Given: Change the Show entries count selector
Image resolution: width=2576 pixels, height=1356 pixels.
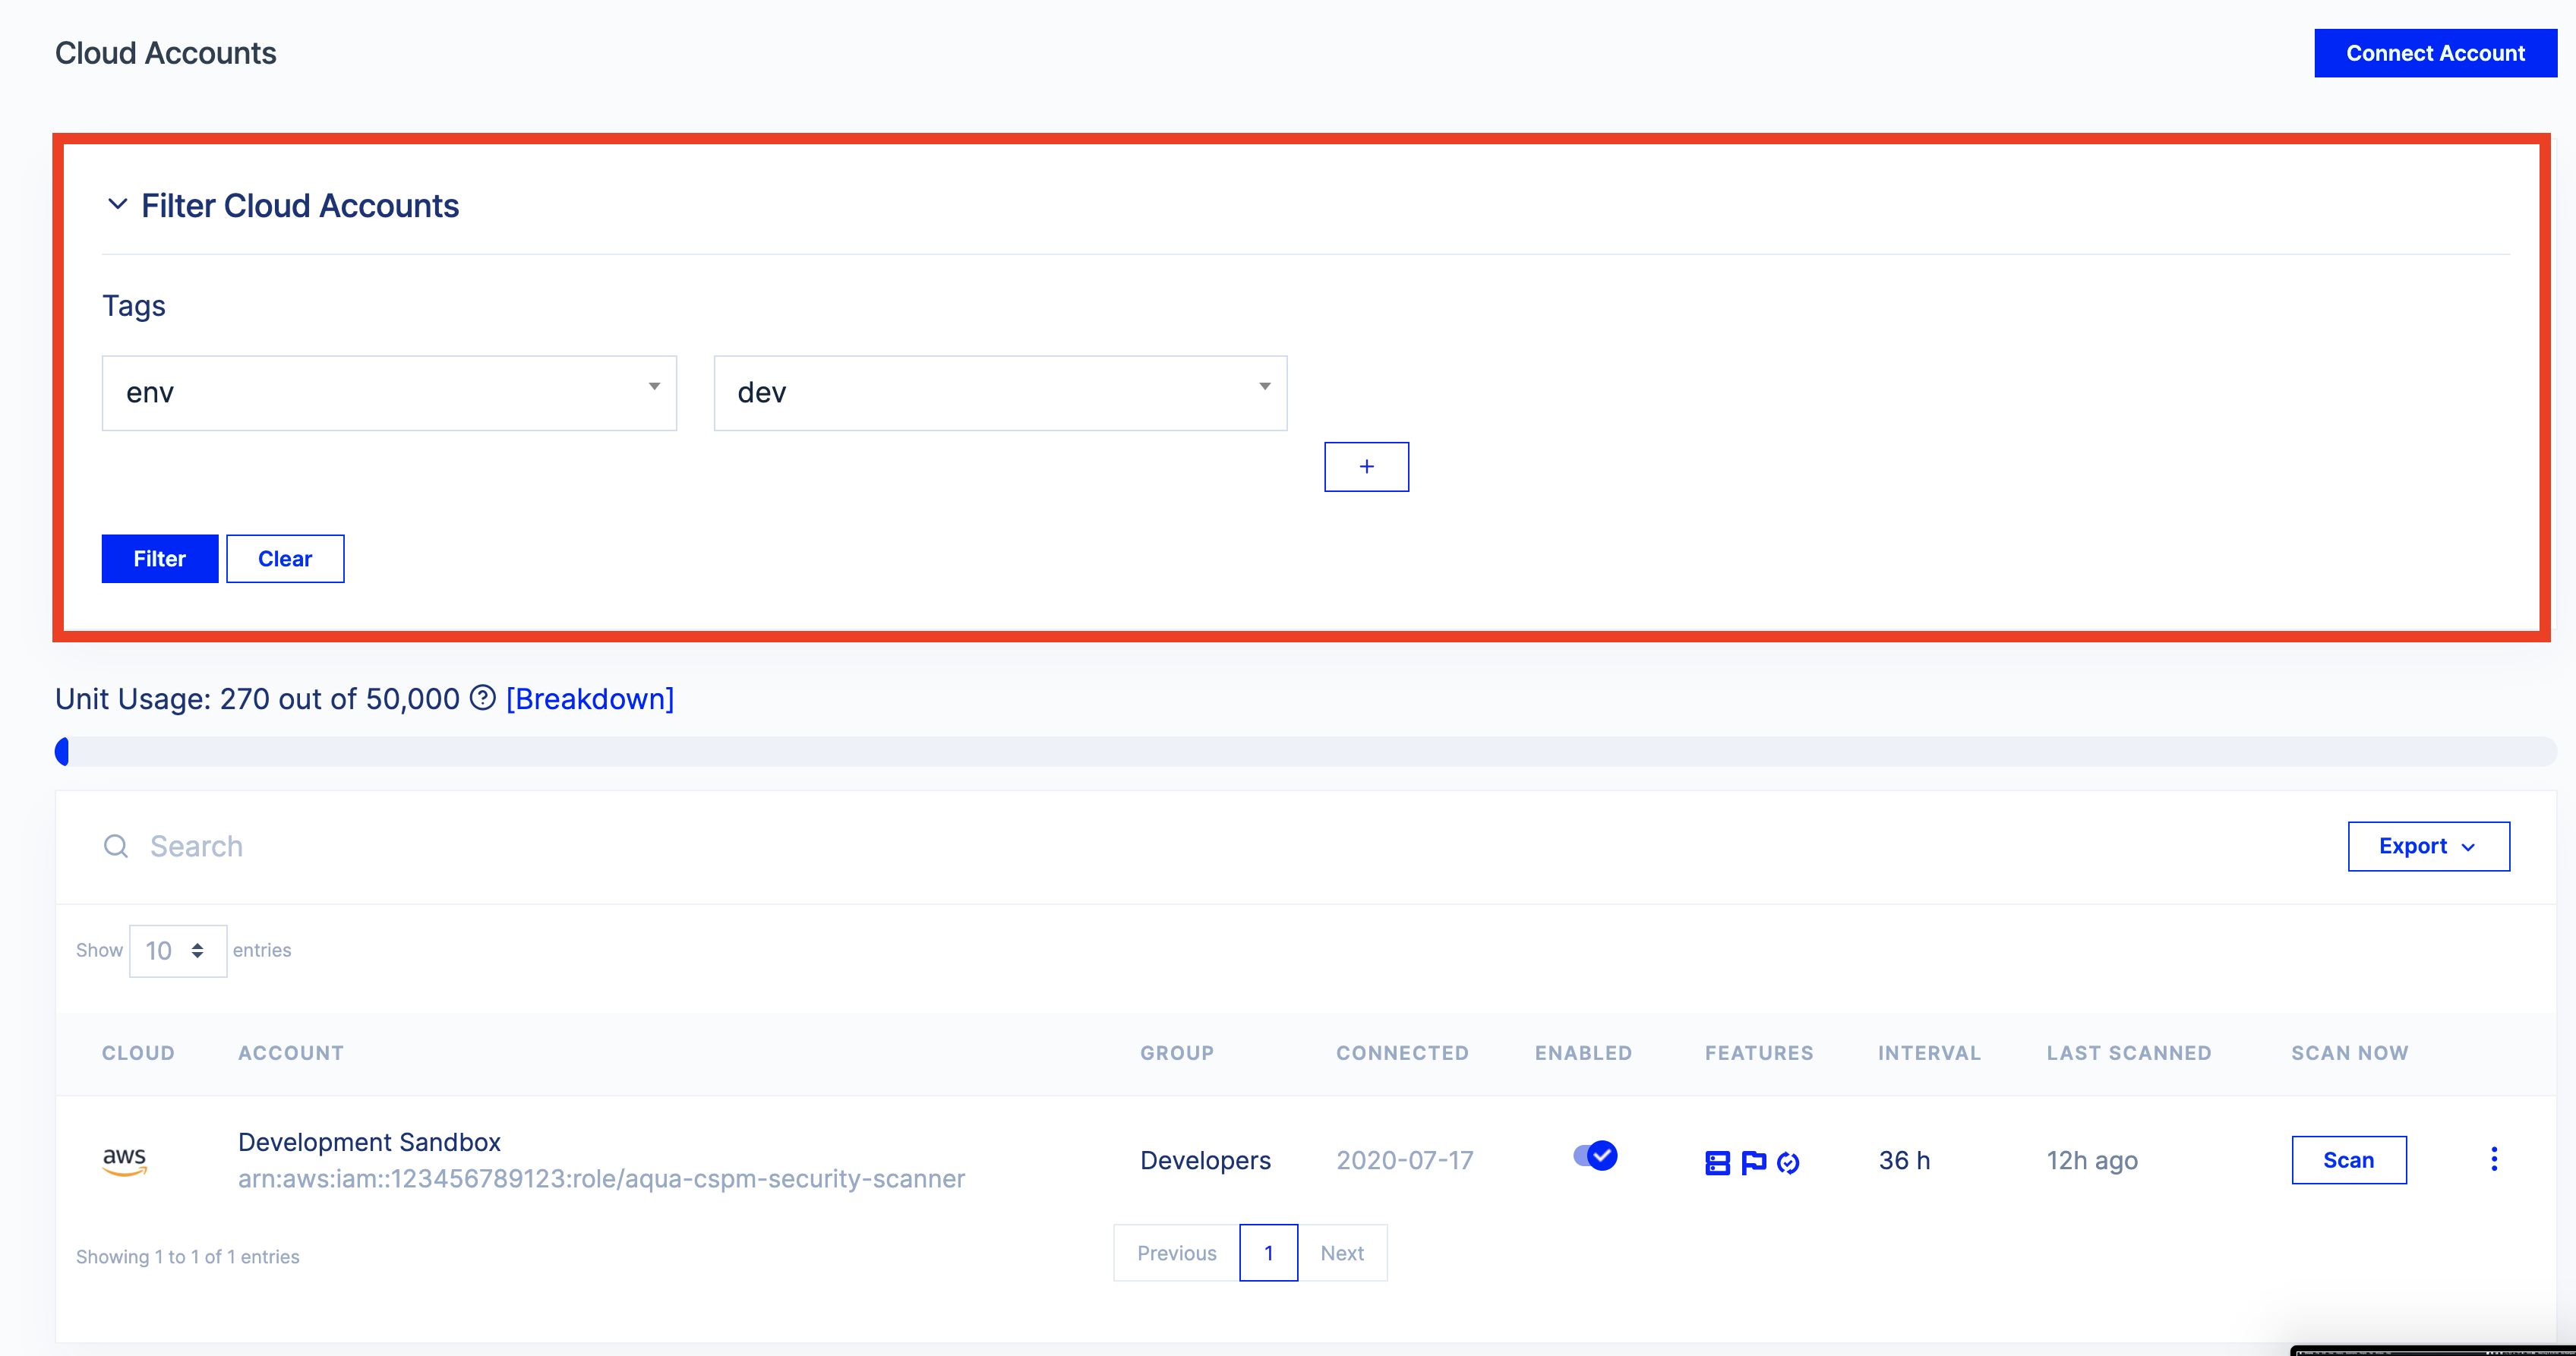Looking at the screenshot, I should coord(178,951).
